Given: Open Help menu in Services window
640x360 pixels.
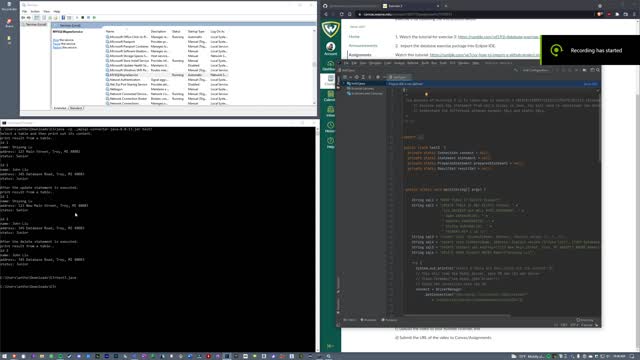Looking at the screenshot, I should click(x=57, y=11).
